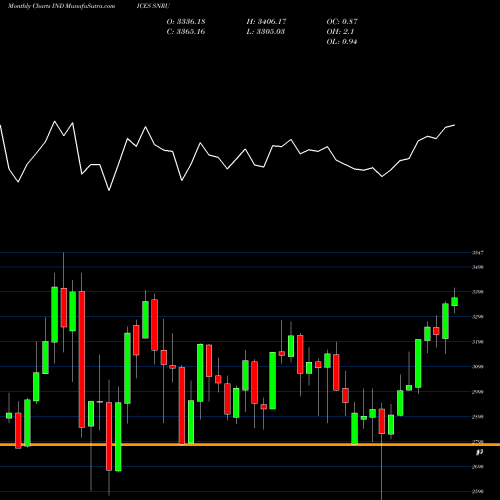Click the 'OC: 0.87' reading
The width and height of the screenshot is (500, 500).
tap(342, 22)
